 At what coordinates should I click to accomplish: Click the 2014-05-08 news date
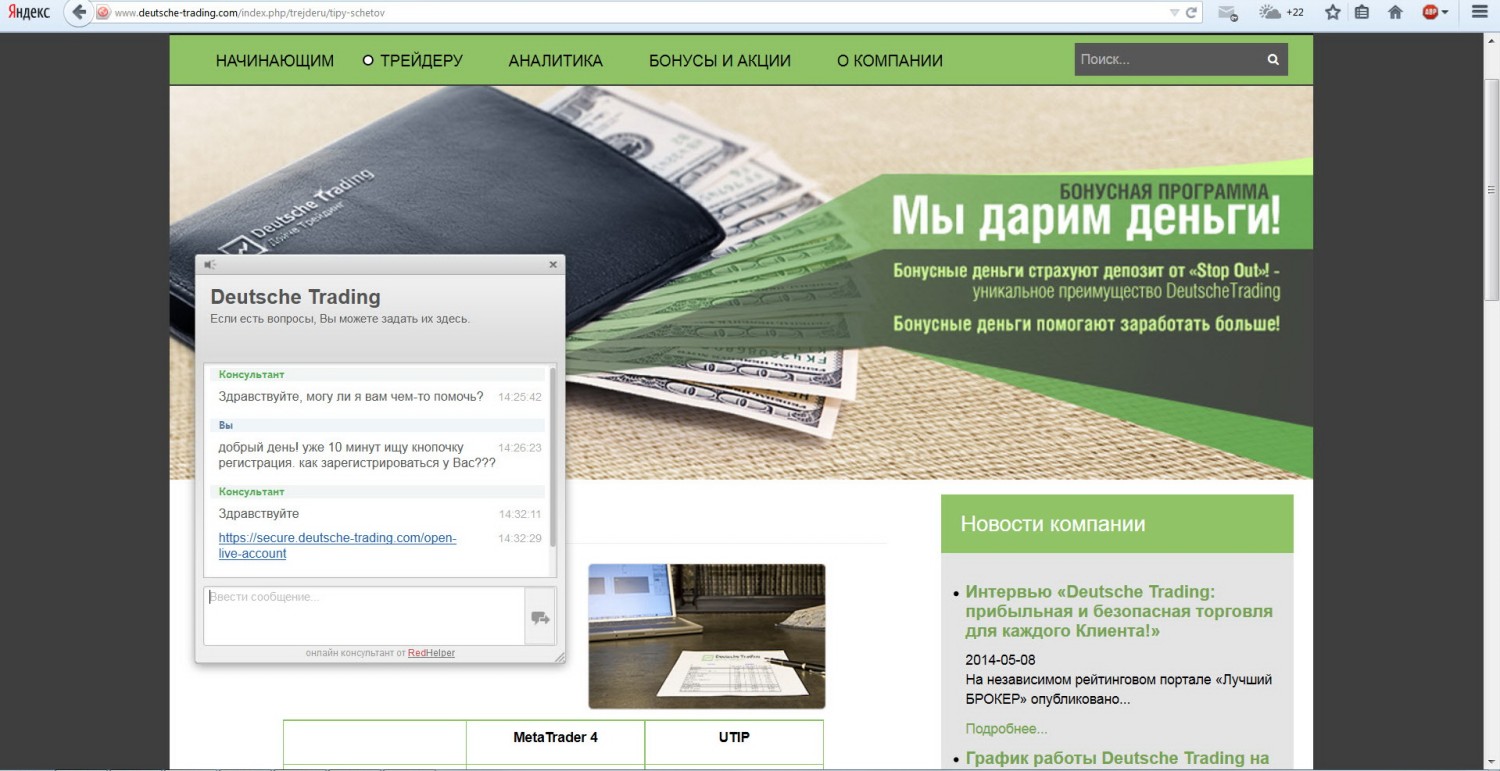point(1000,660)
